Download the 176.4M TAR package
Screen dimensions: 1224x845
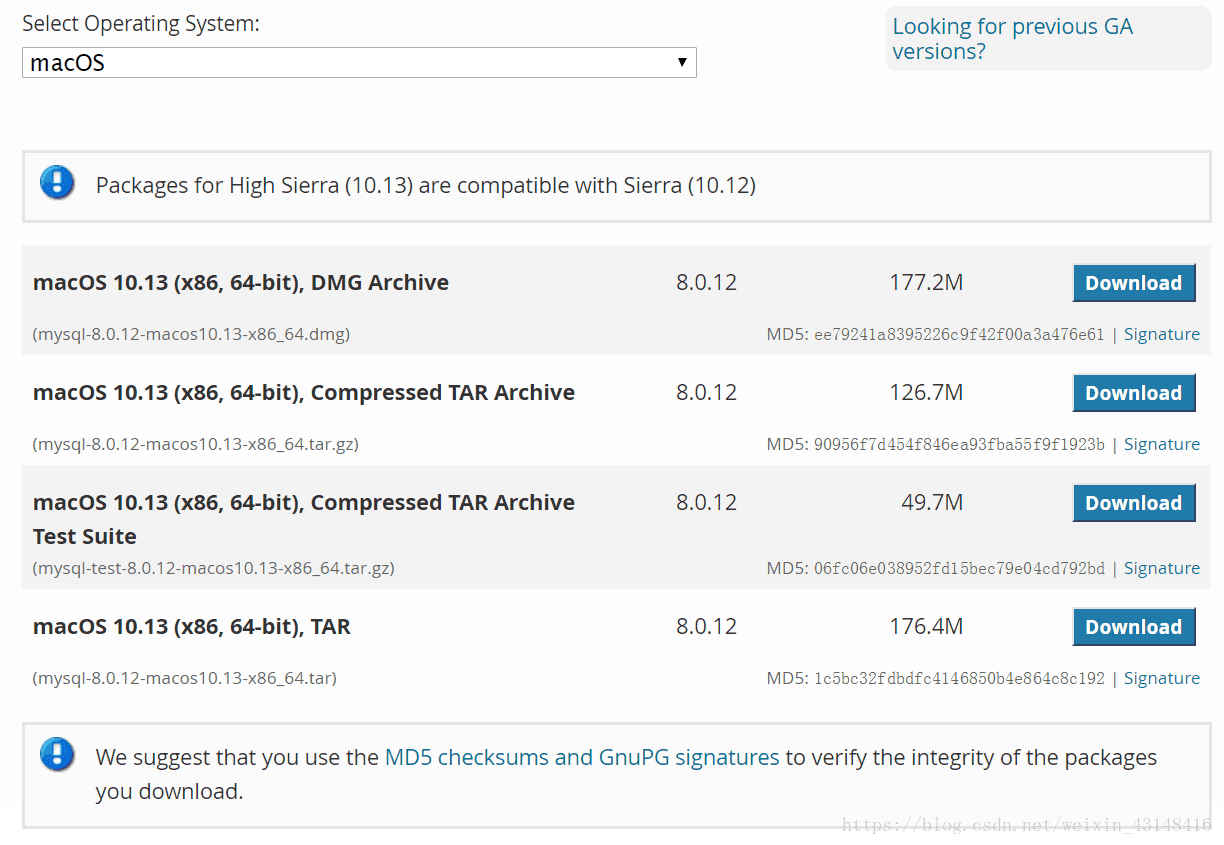[x=1133, y=627]
